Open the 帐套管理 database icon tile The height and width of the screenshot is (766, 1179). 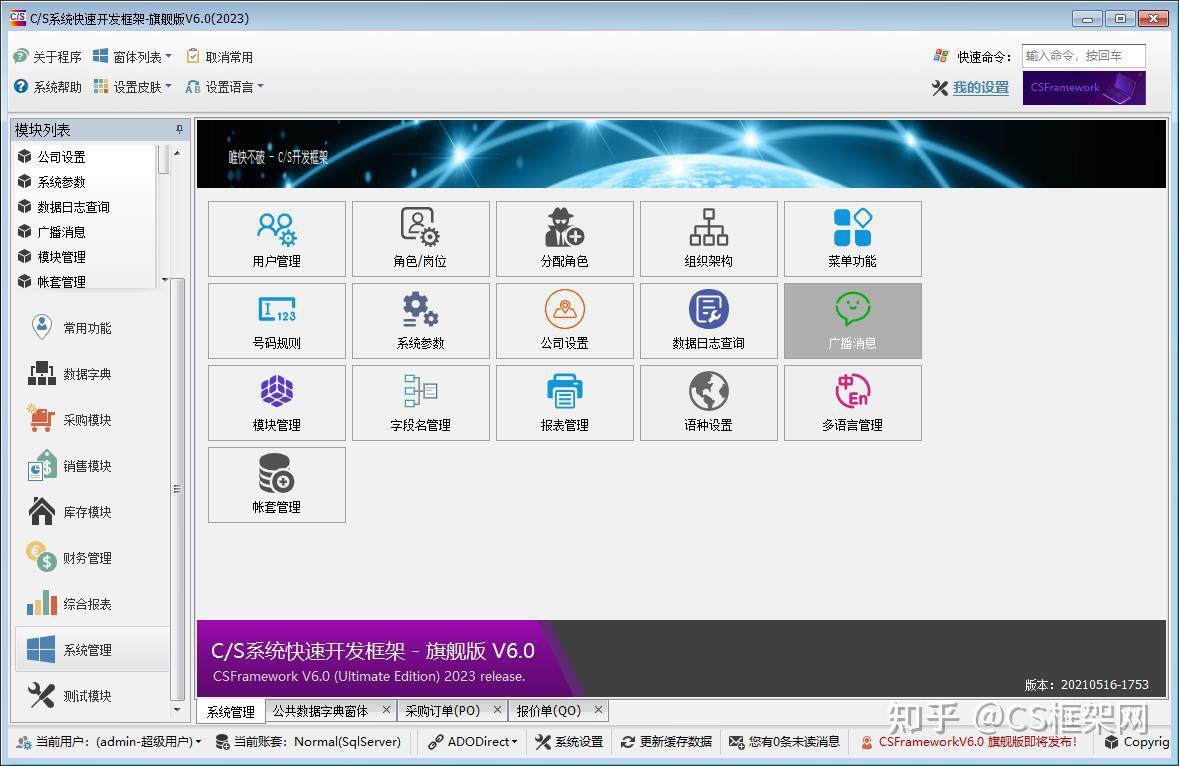coord(276,485)
